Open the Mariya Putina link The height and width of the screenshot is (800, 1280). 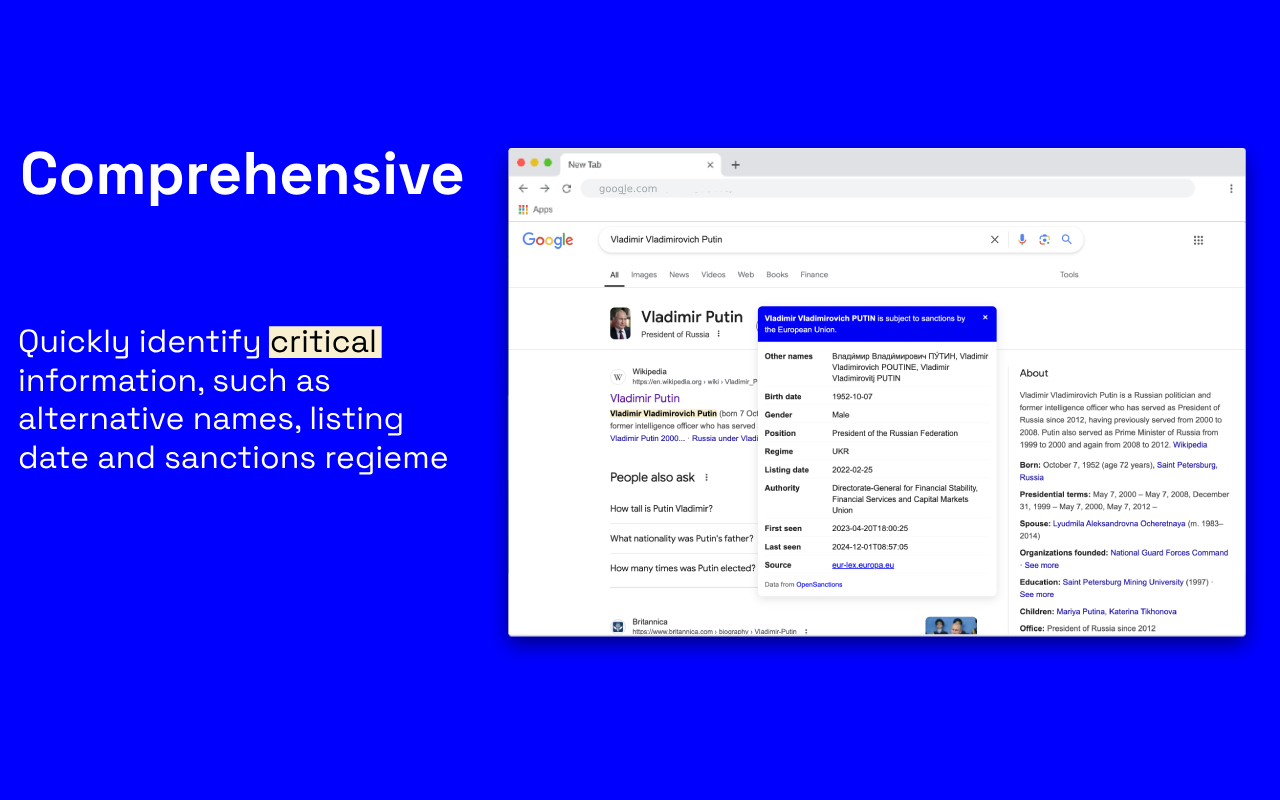(x=1080, y=611)
